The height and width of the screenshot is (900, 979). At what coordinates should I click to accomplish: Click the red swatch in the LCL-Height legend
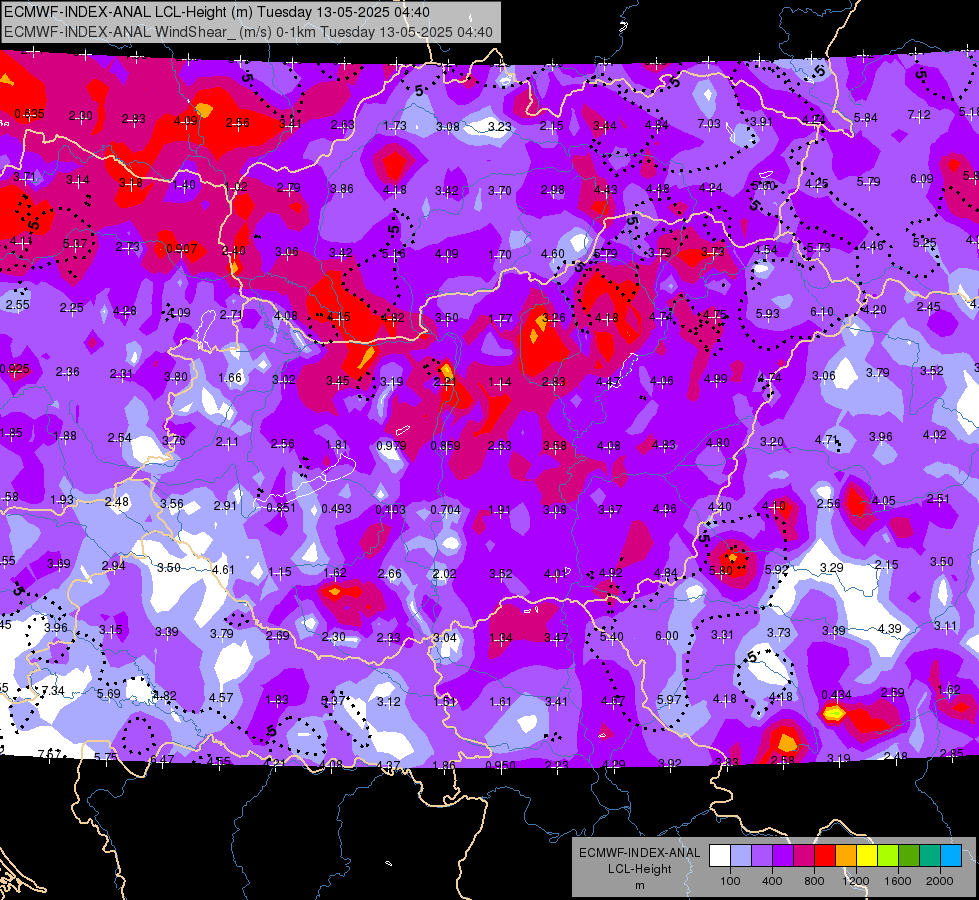pyautogui.click(x=825, y=855)
